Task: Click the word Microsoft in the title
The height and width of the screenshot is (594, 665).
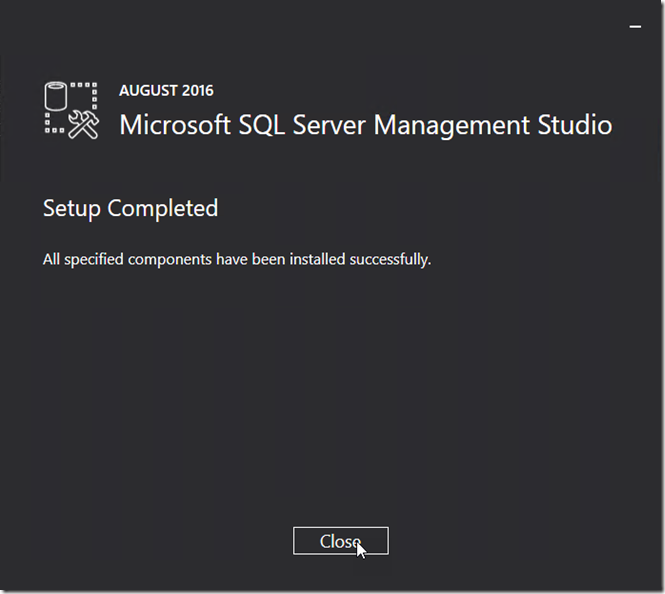Action: pos(175,125)
